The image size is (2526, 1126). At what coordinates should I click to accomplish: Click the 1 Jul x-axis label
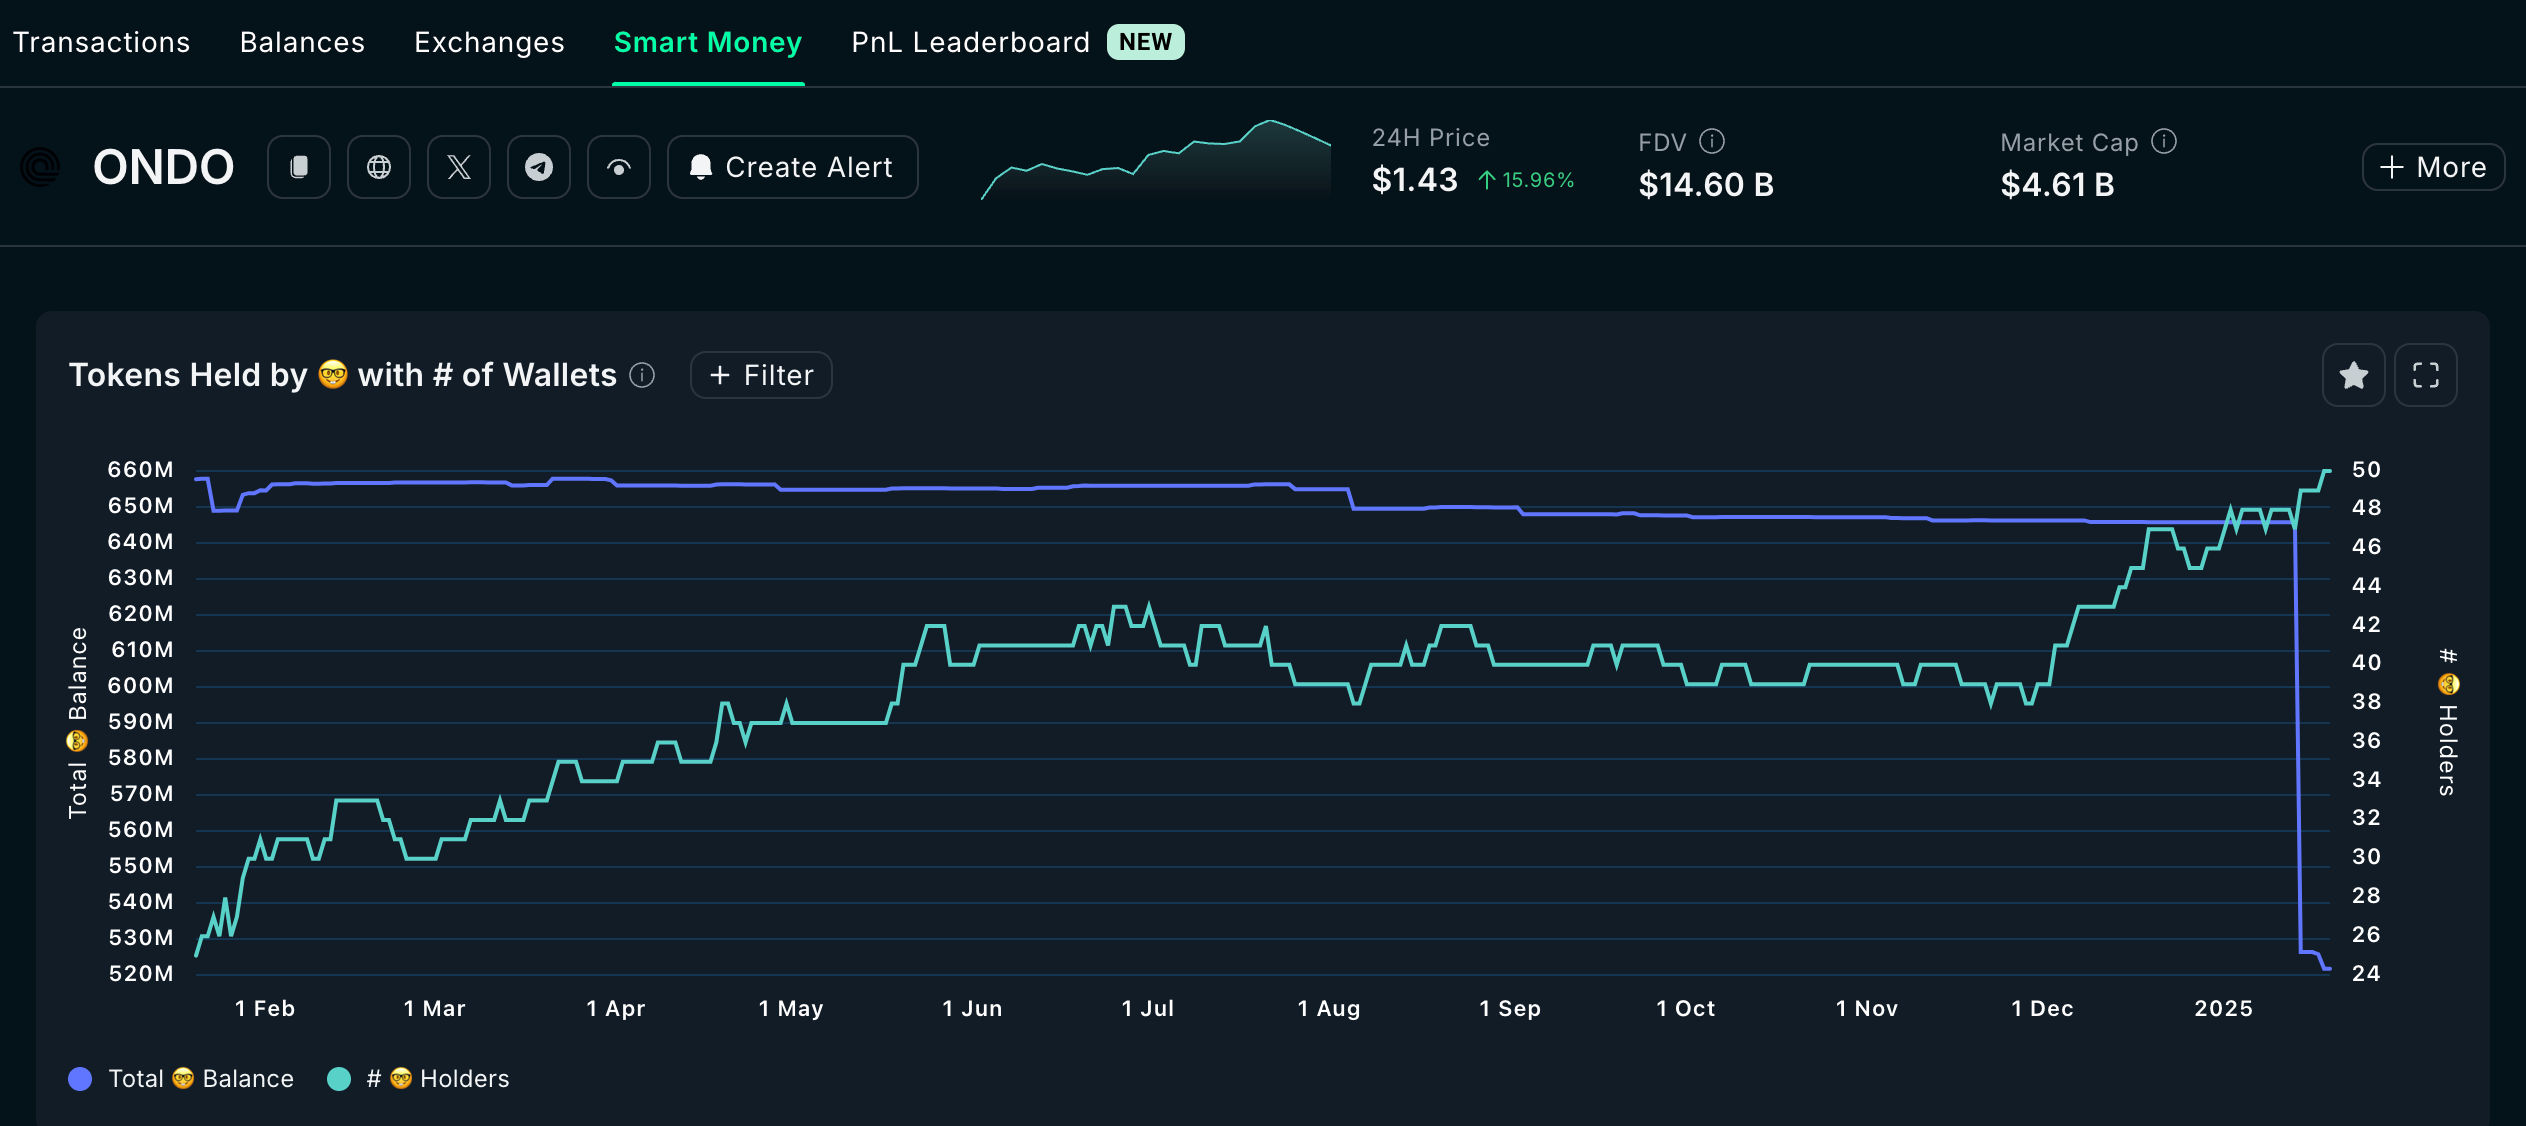point(1148,1008)
